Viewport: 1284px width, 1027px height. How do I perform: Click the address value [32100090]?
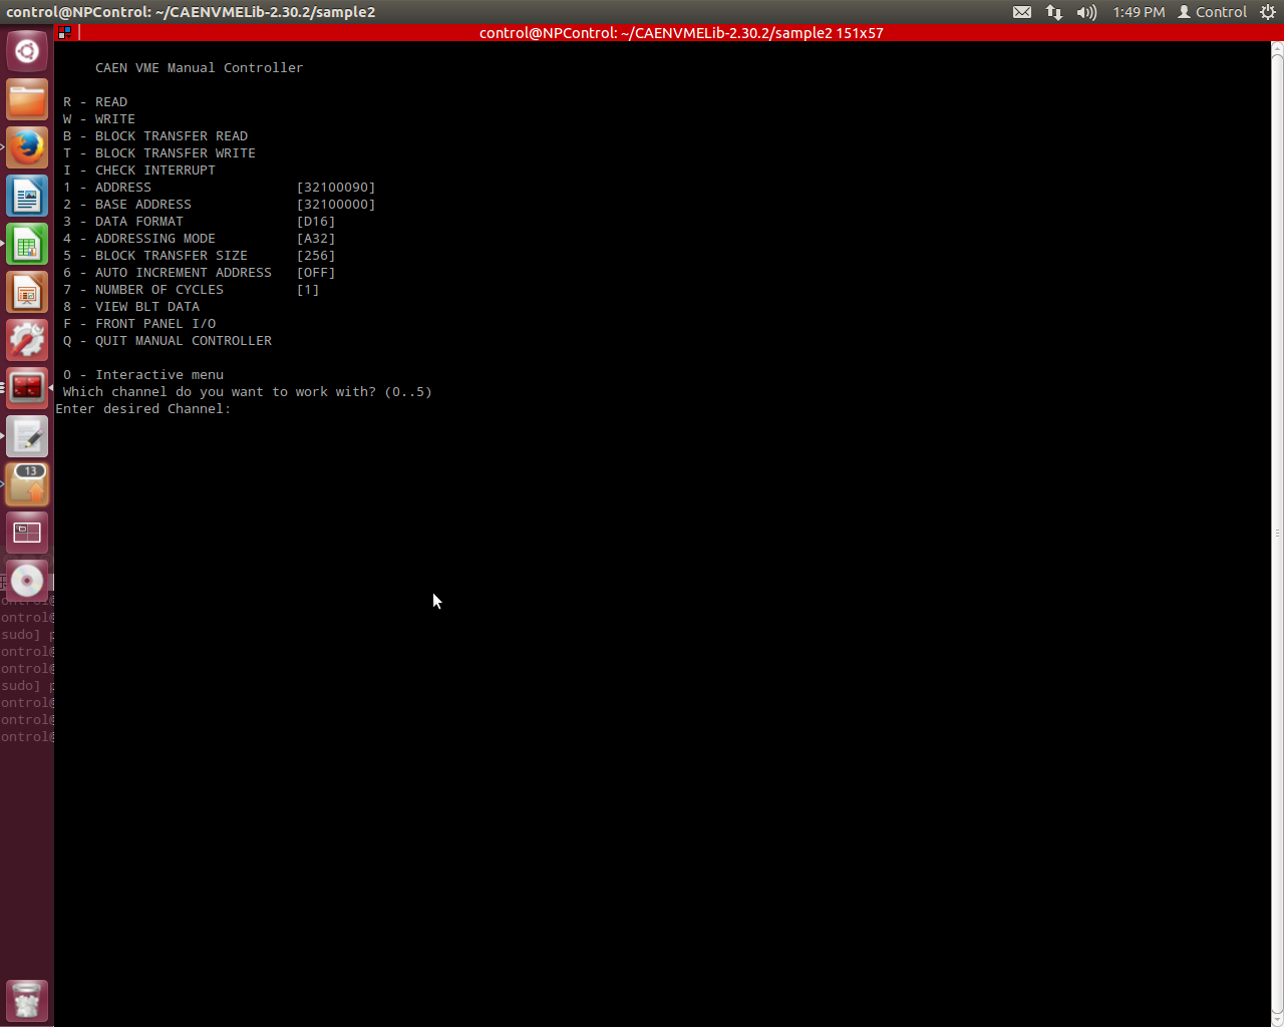tap(336, 187)
